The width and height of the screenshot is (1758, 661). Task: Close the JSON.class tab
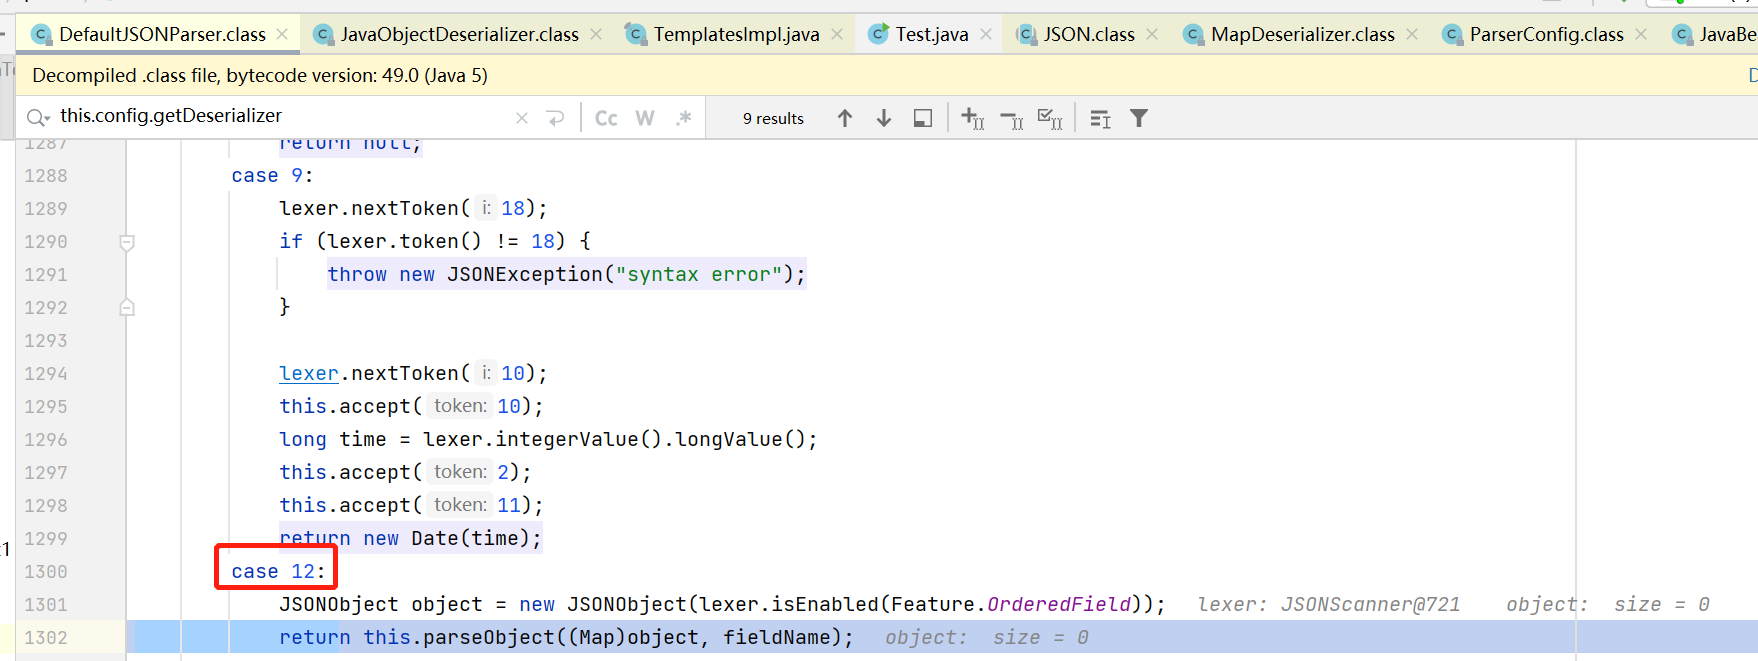[1152, 34]
